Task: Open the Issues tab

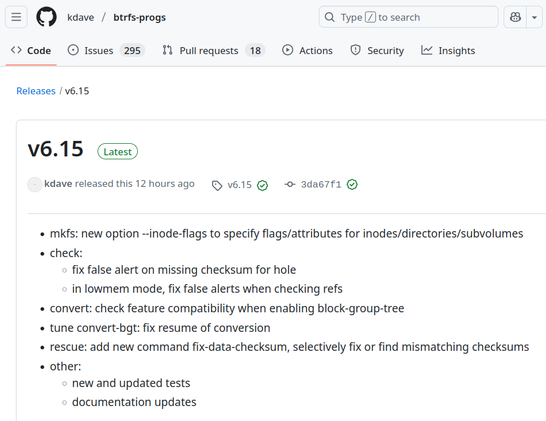Action: [106, 50]
